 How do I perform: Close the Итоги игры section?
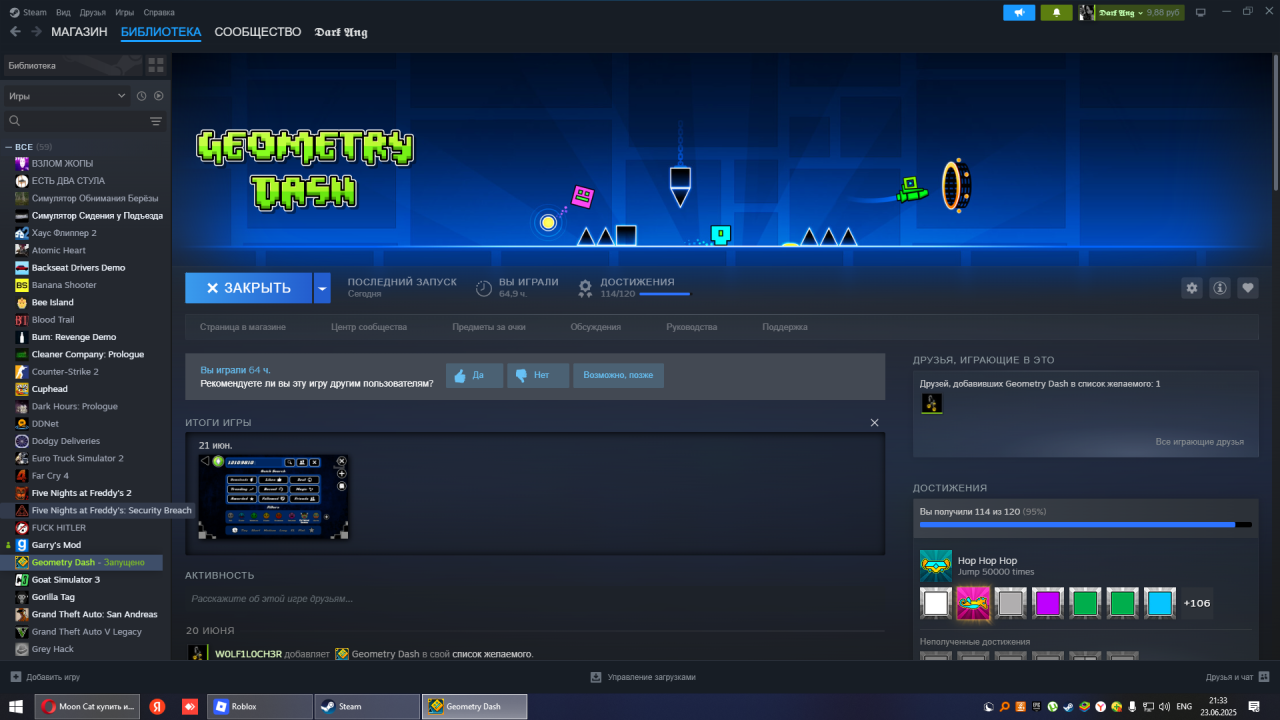[875, 423]
